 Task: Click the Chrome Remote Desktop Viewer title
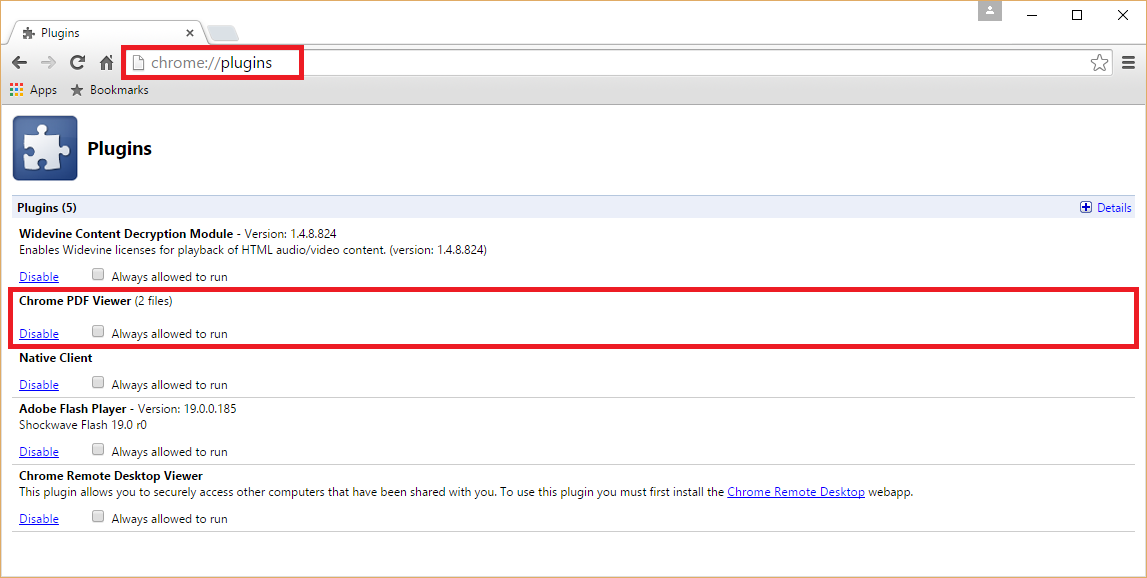pyautogui.click(x=111, y=476)
